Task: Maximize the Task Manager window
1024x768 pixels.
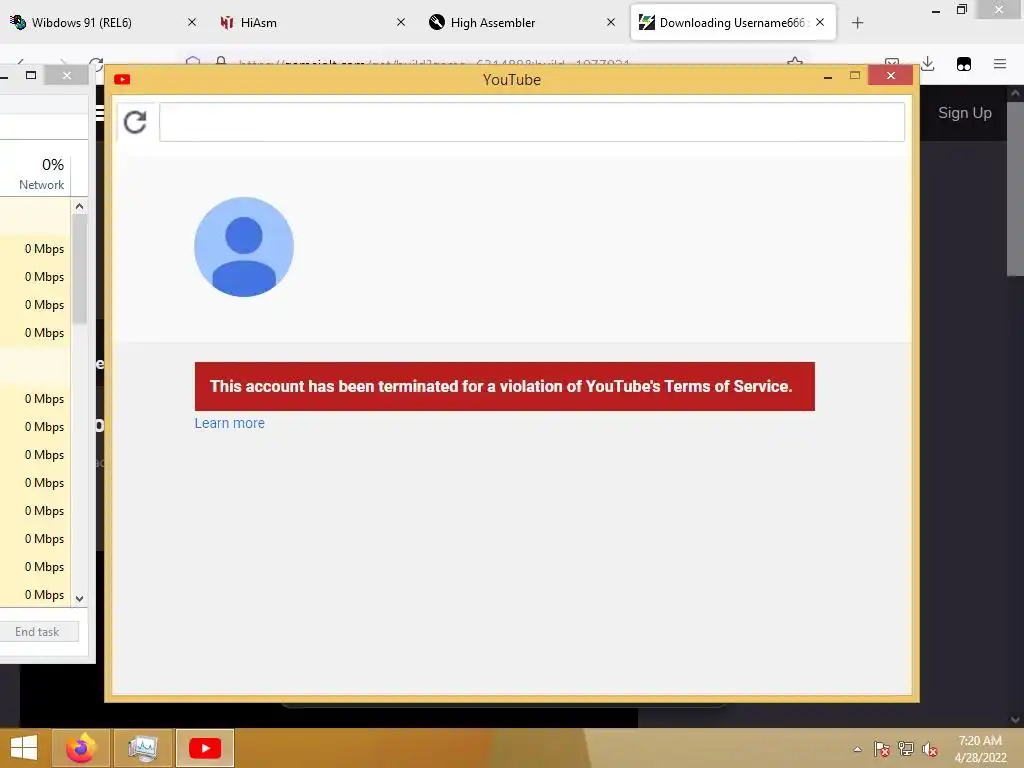Action: [31, 76]
